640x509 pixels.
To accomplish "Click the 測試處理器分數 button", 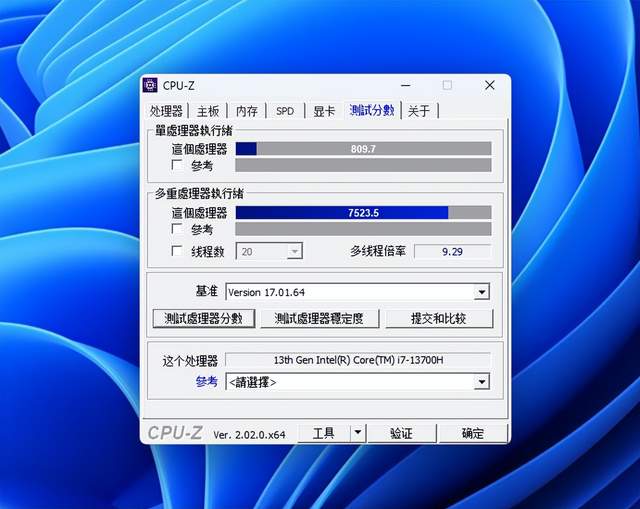I will click(204, 318).
